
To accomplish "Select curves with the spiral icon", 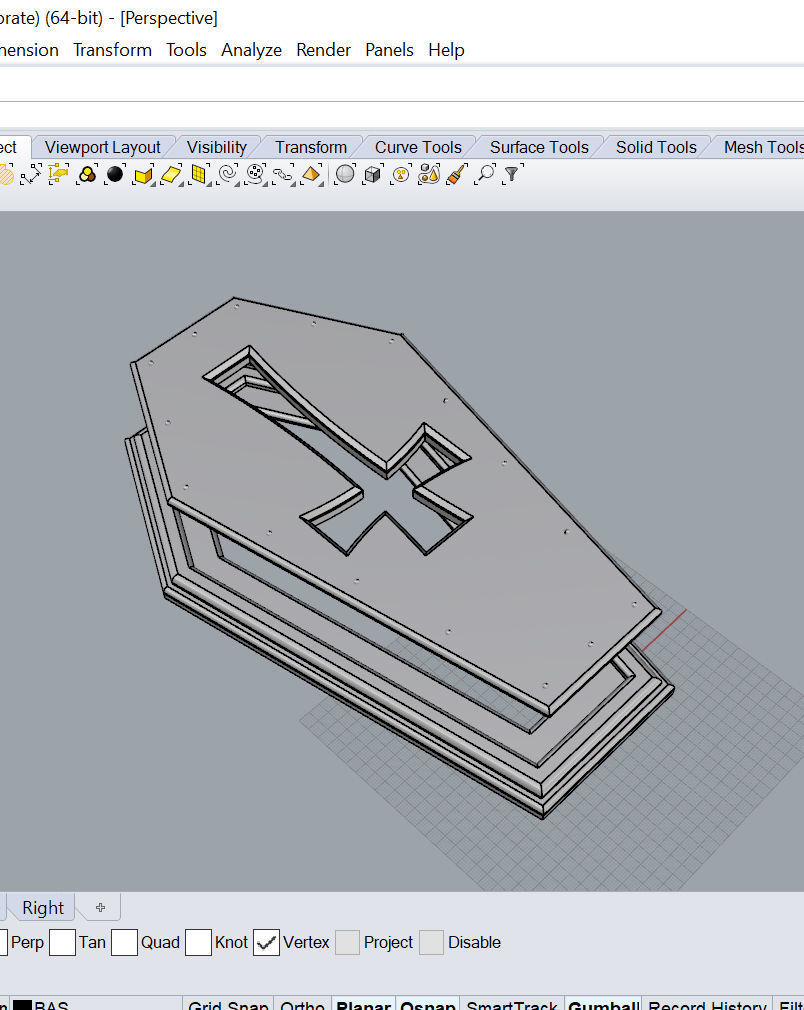I will (x=227, y=175).
